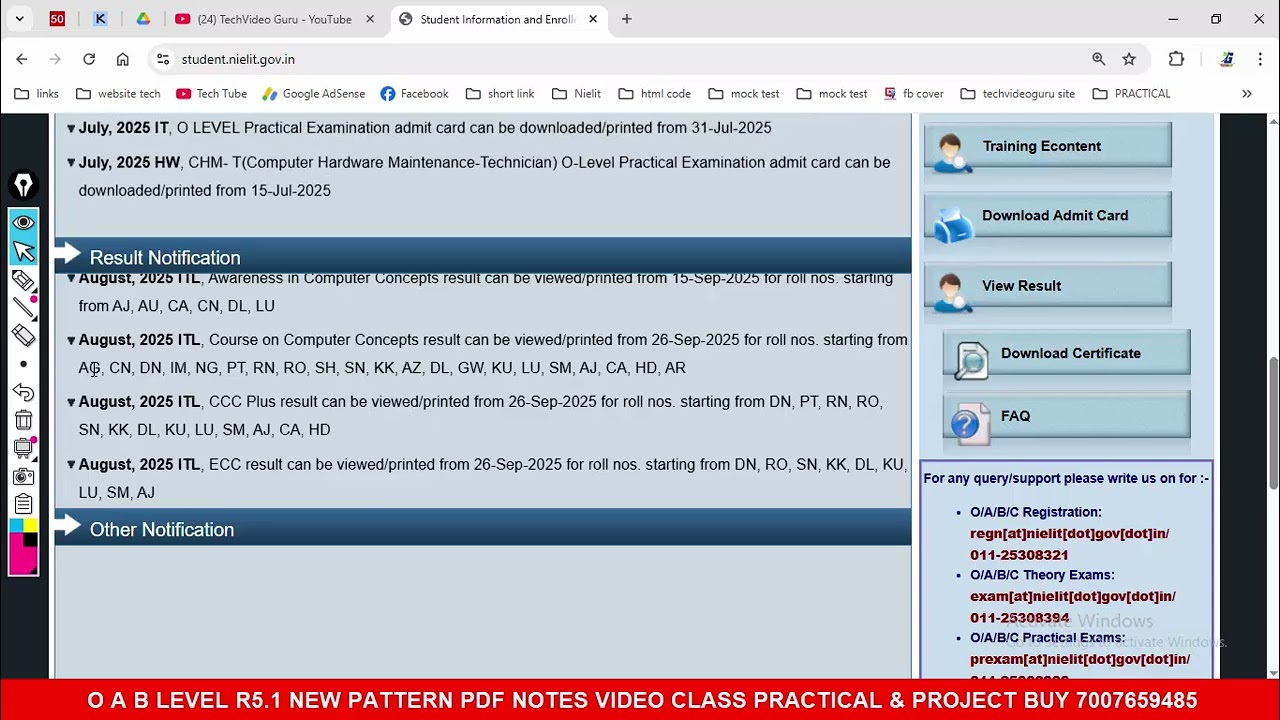
Task: Open the View Result button
Action: [x=1048, y=286]
